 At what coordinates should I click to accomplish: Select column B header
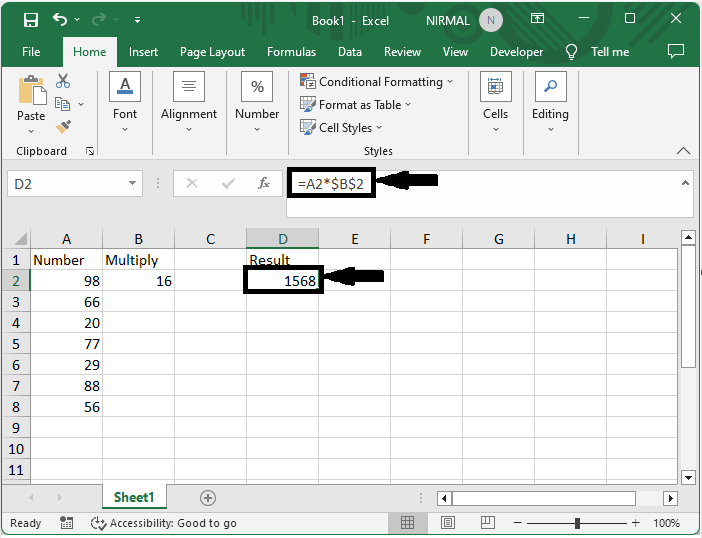click(x=138, y=239)
